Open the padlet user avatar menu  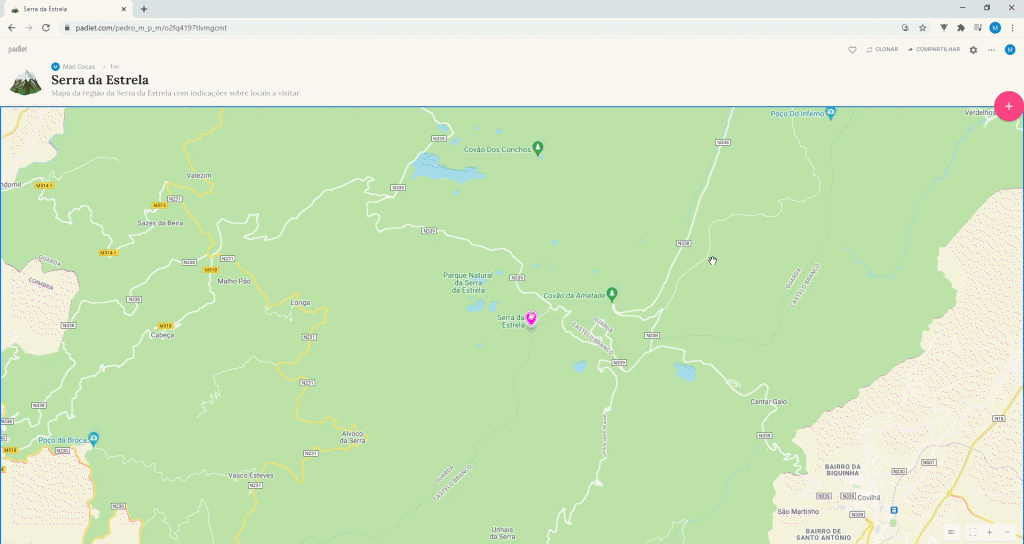pyautogui.click(x=1010, y=50)
